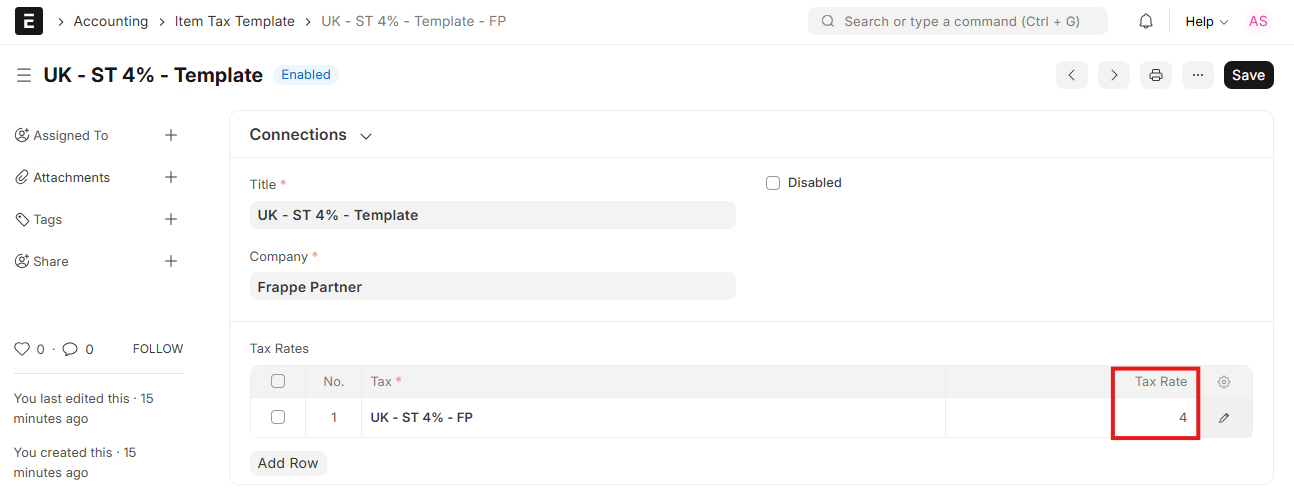
Task: Navigate to Accounting breadcrumb
Action: [110, 21]
